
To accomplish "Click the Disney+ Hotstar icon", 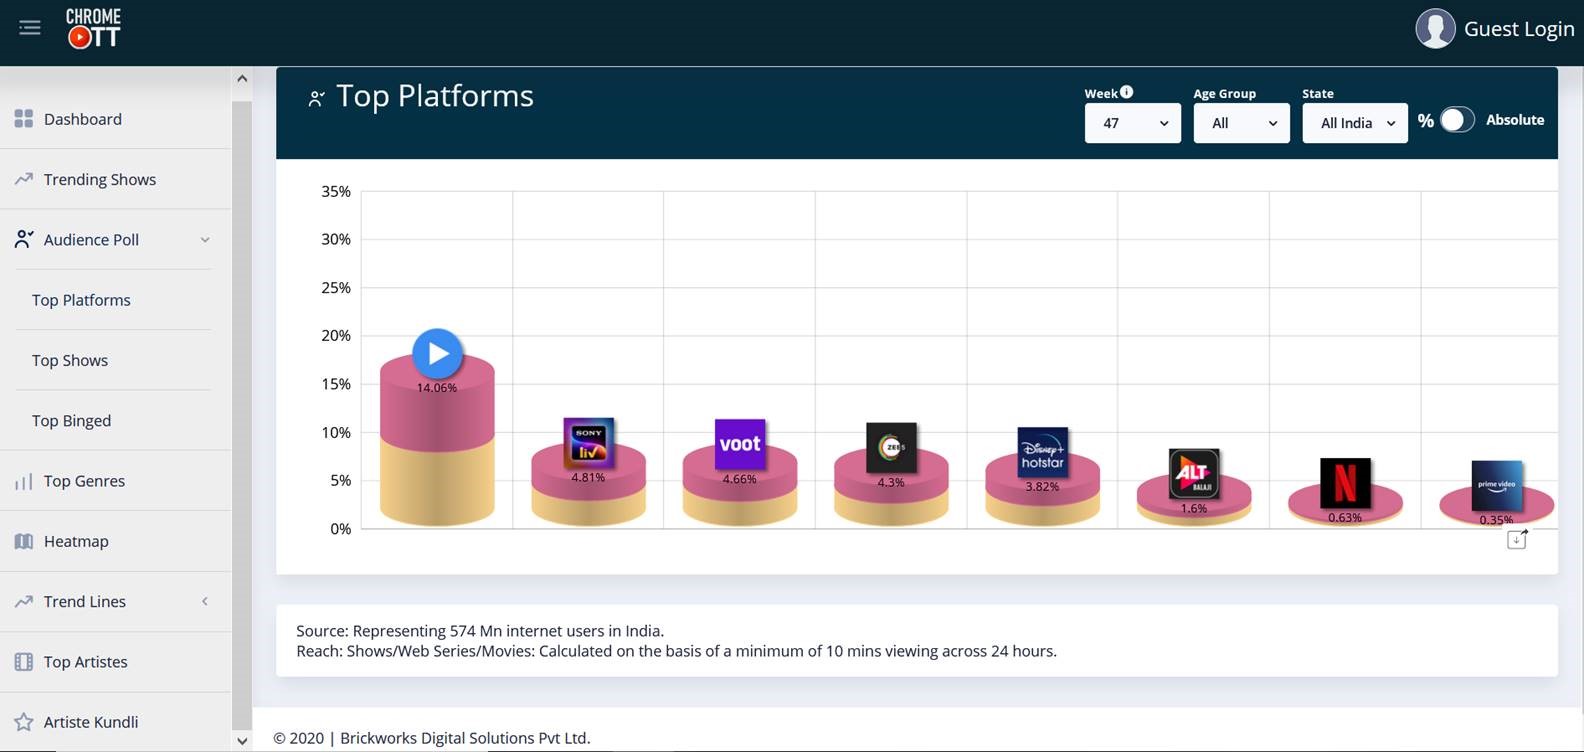I will point(1042,454).
